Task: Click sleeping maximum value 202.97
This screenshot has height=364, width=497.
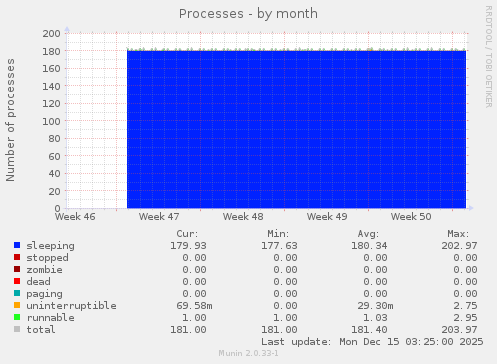Action: 459,246
